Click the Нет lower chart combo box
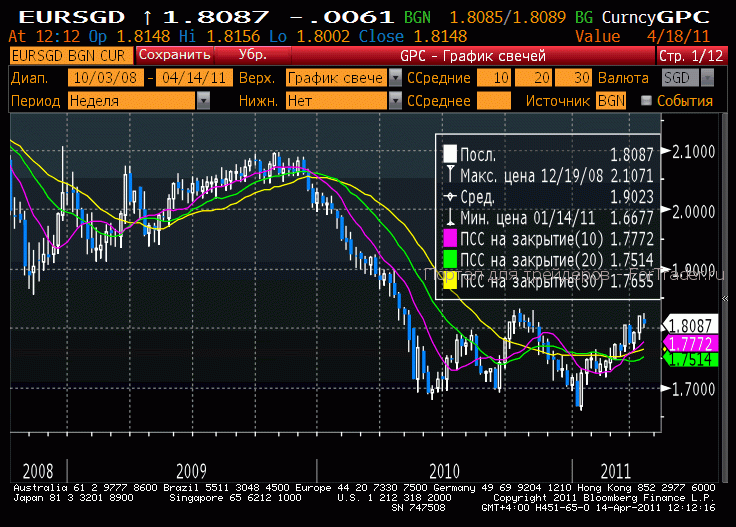This screenshot has width=736, height=527. [x=337, y=101]
